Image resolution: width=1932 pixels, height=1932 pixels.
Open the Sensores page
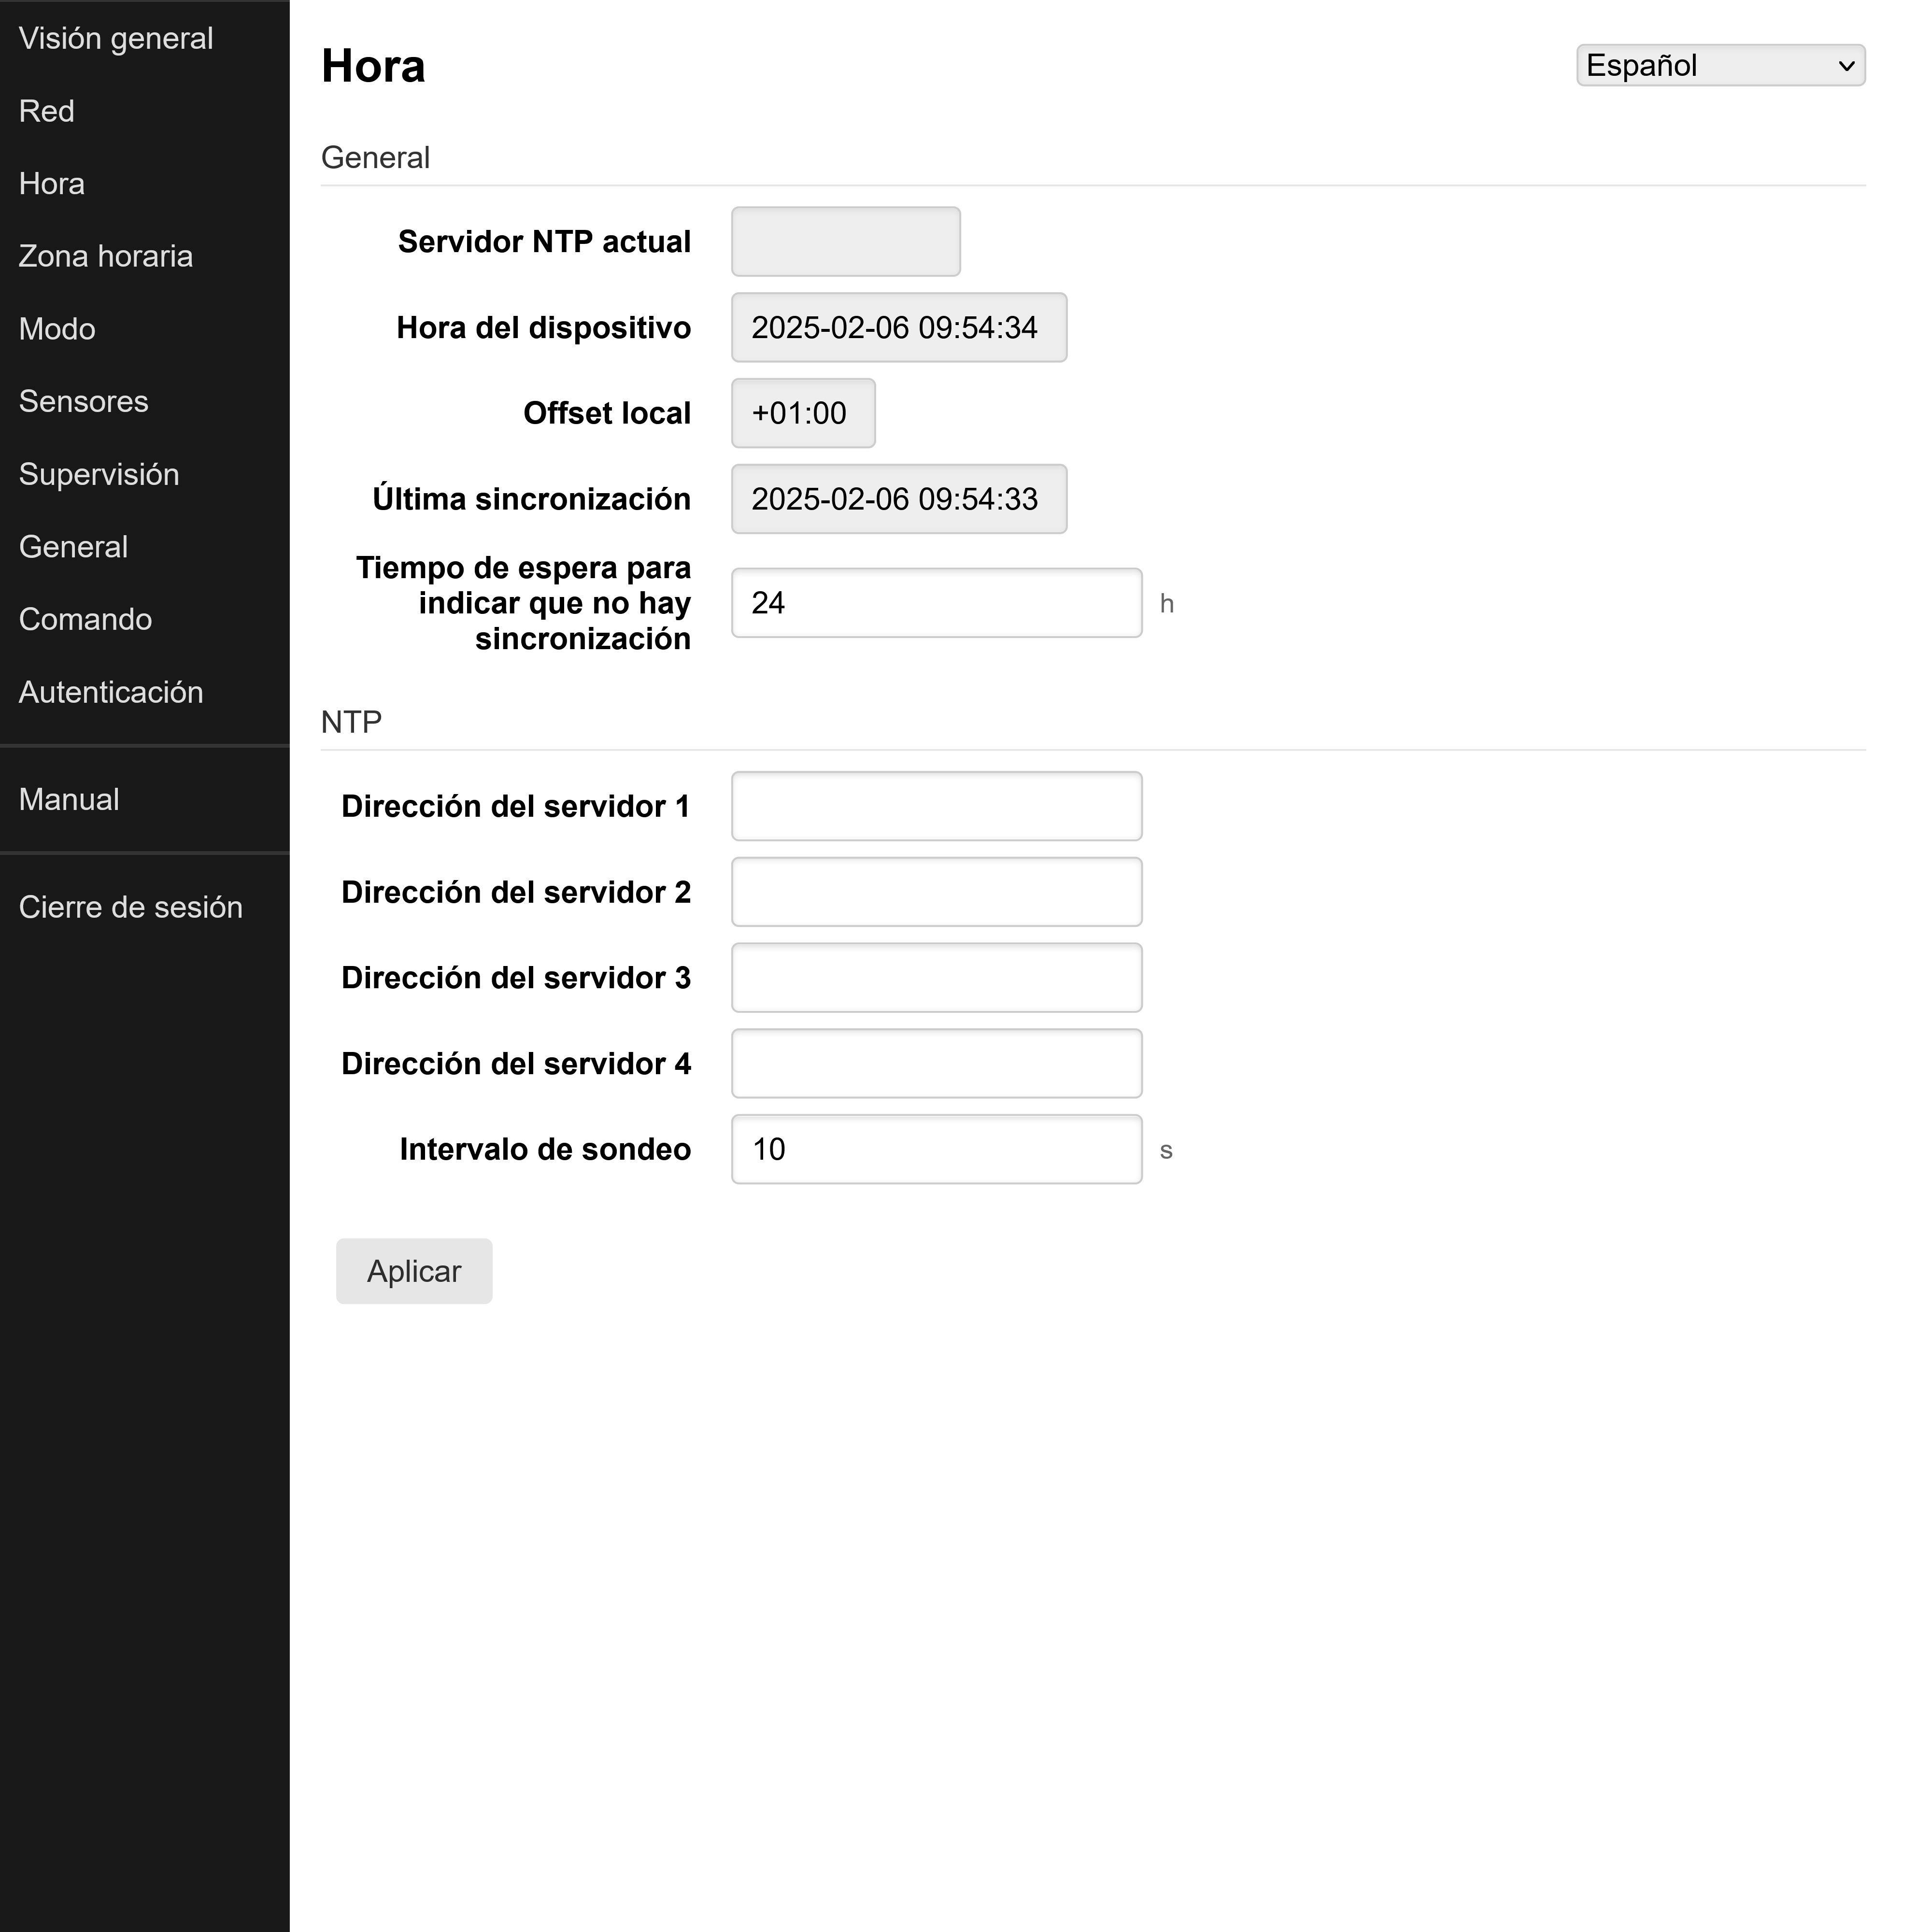coord(83,401)
